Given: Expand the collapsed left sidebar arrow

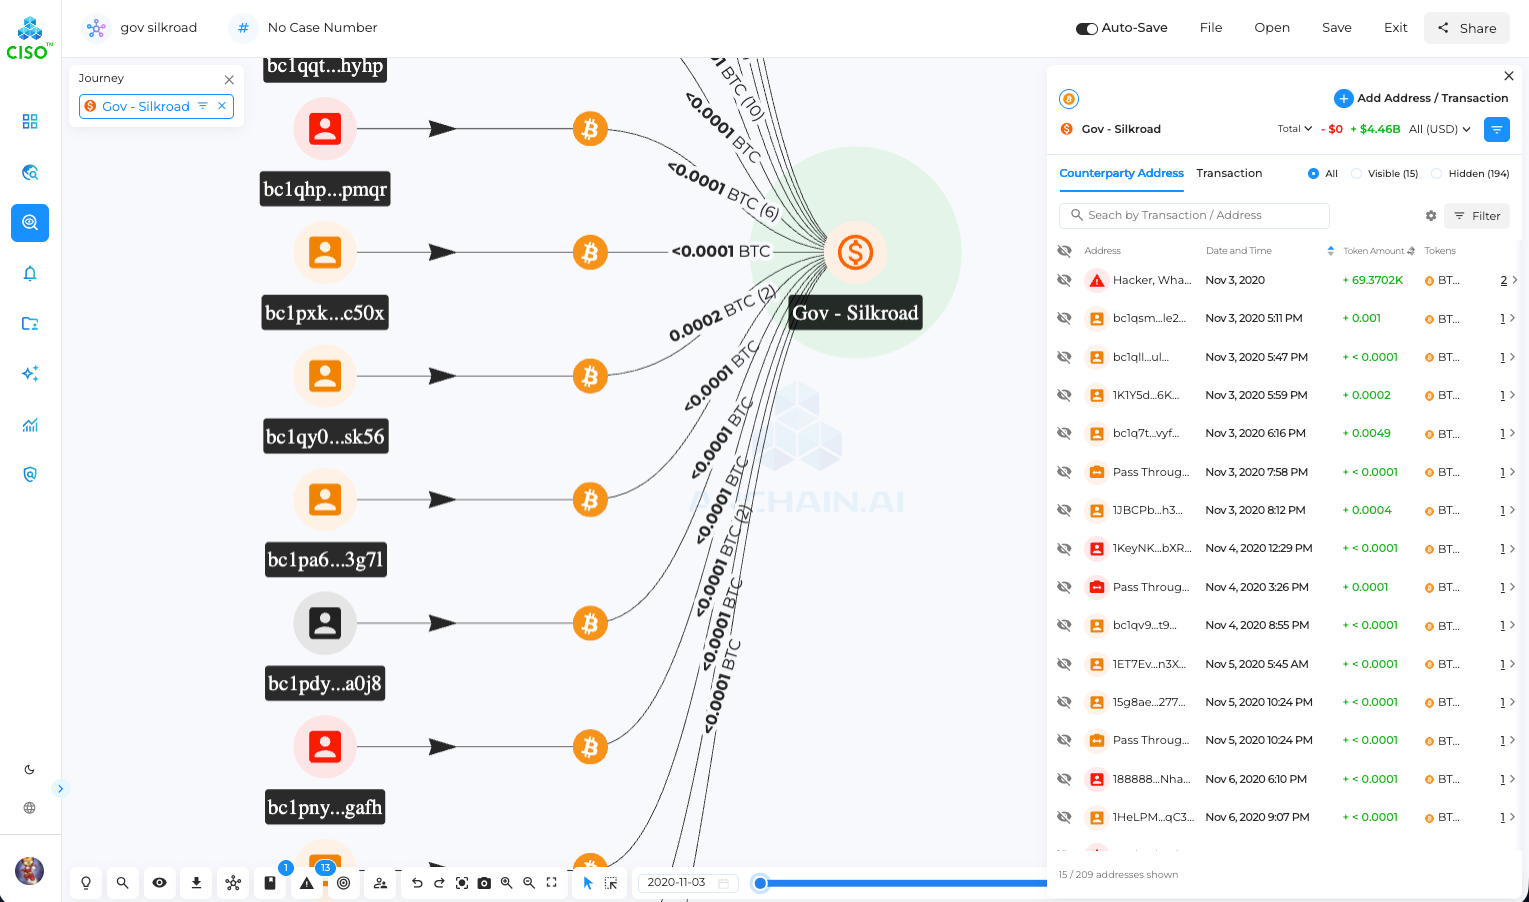Looking at the screenshot, I should tap(60, 789).
